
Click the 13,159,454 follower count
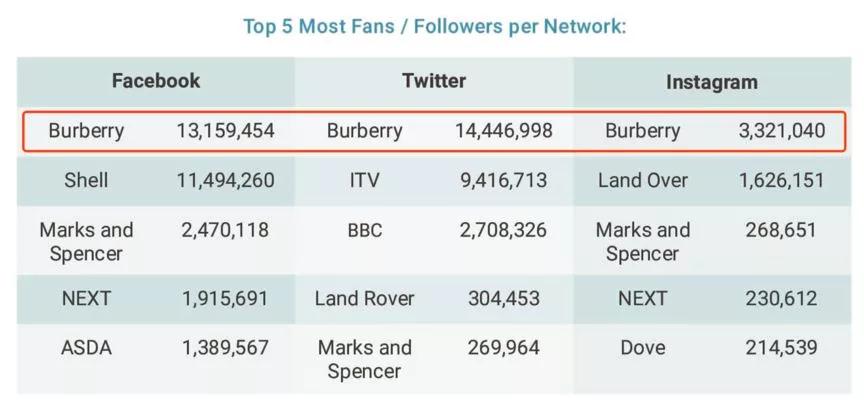225,131
